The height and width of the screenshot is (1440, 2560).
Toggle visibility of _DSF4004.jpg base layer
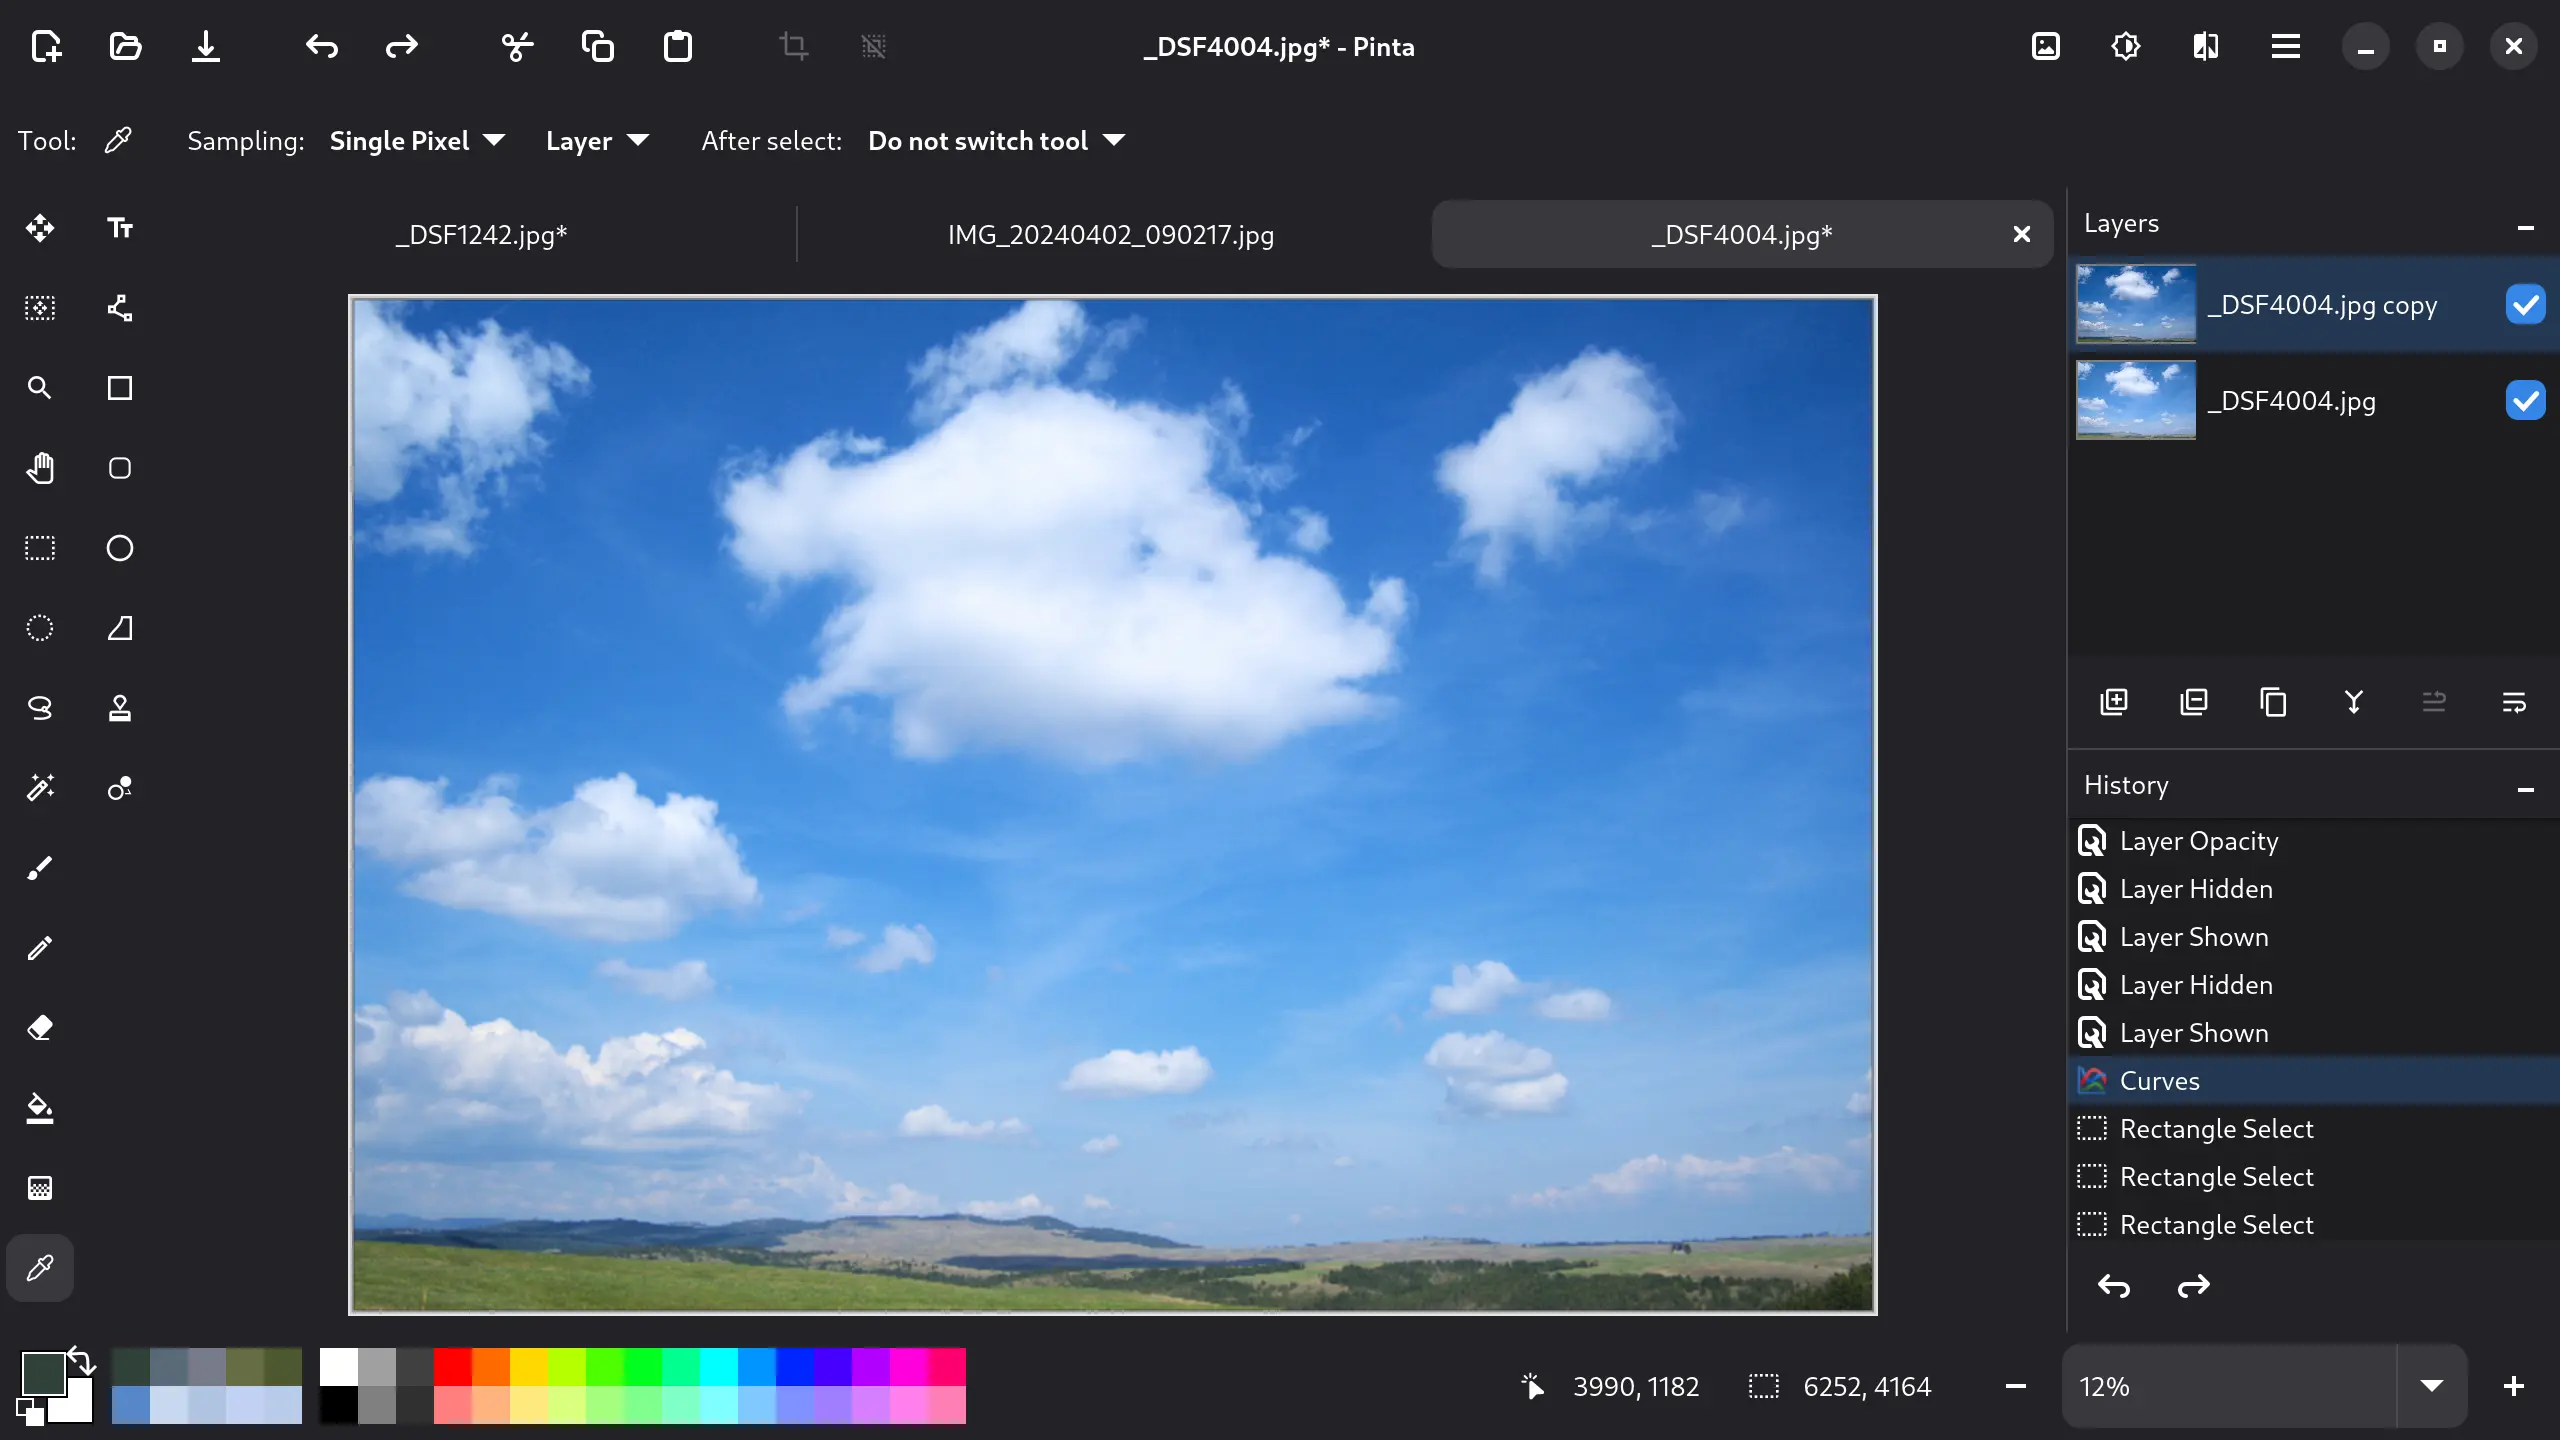tap(2525, 401)
